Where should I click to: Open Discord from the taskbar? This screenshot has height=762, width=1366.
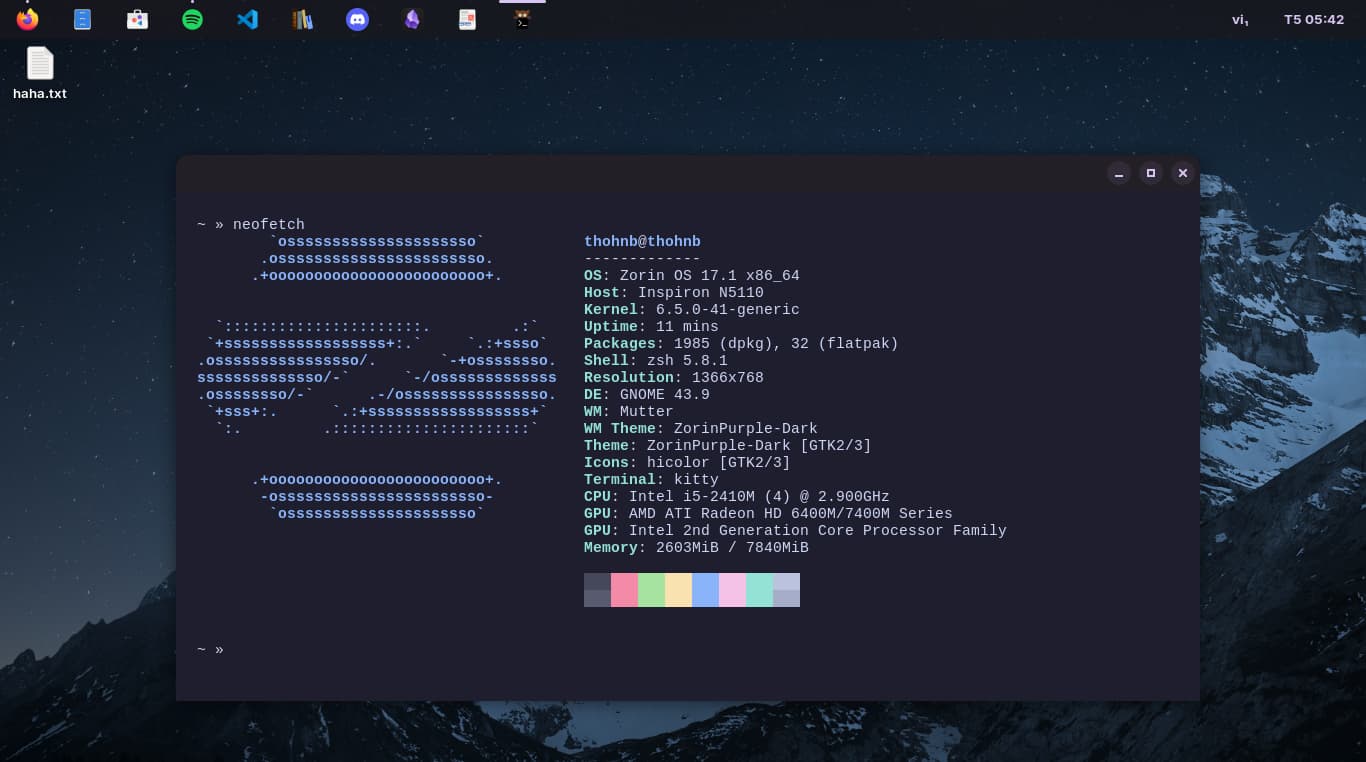[357, 19]
